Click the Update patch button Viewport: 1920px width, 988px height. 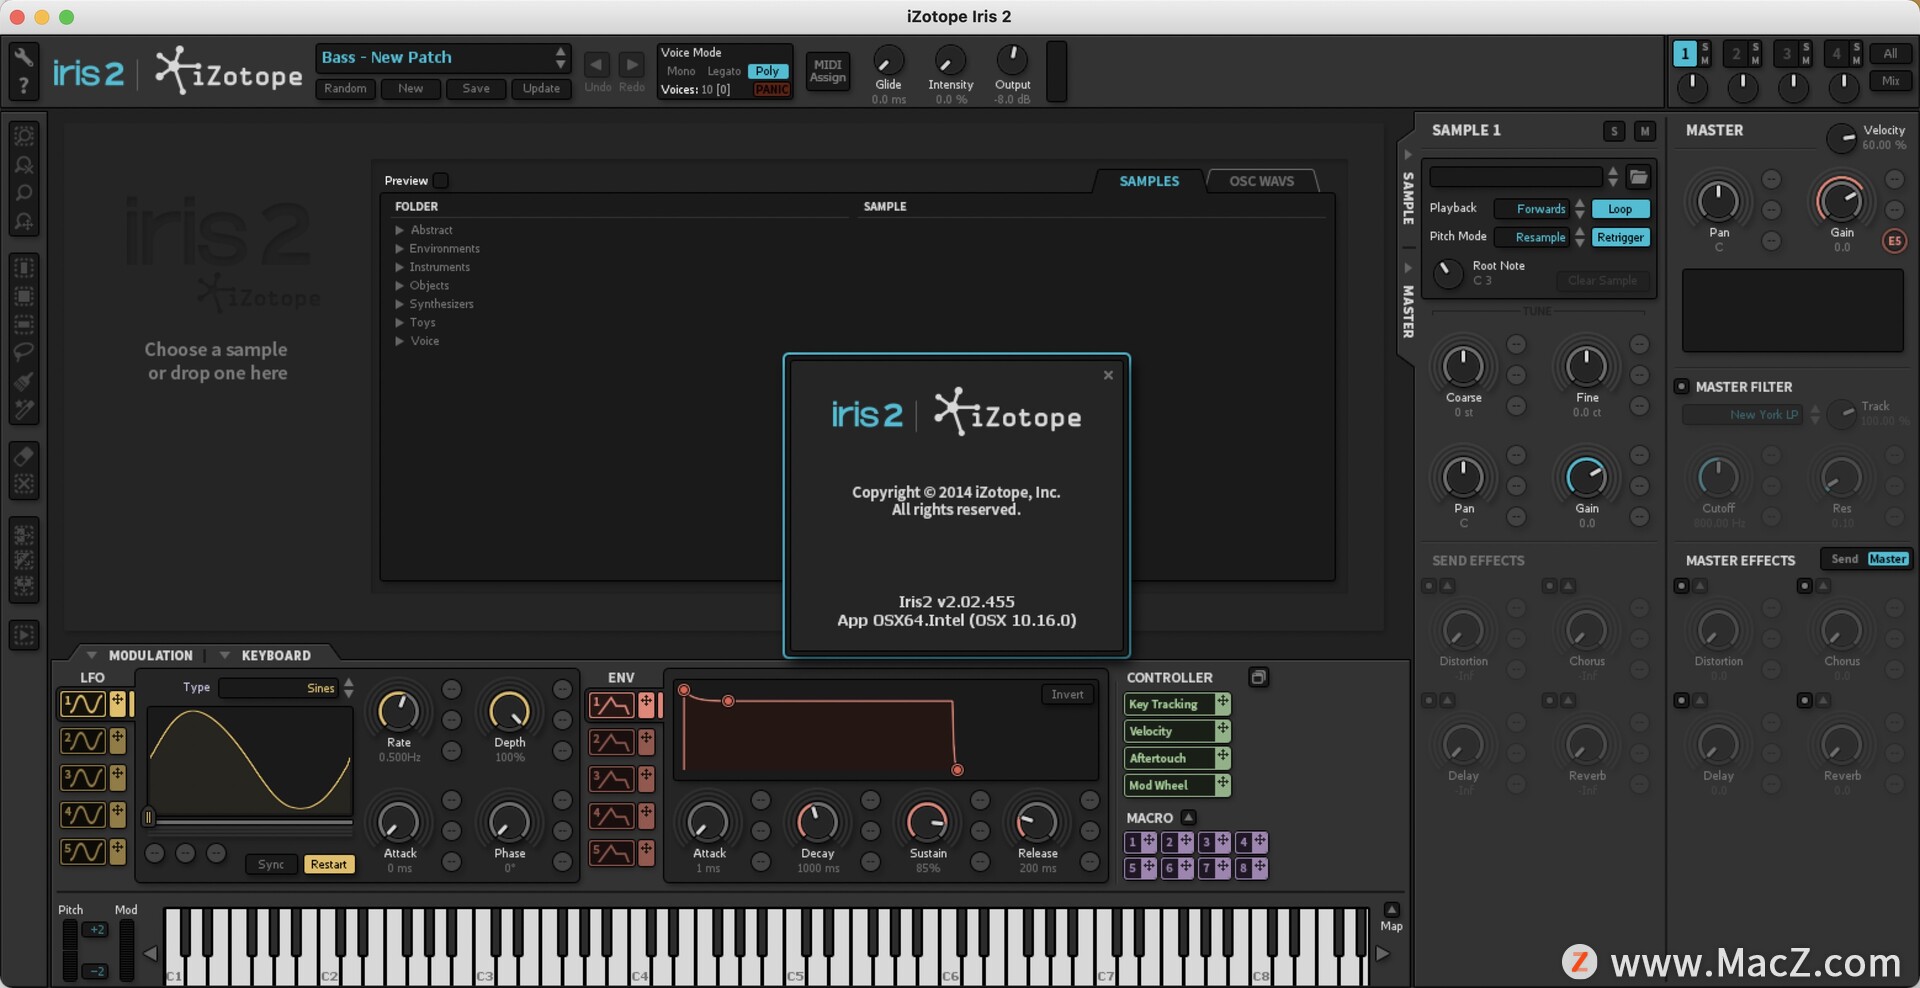(x=541, y=88)
